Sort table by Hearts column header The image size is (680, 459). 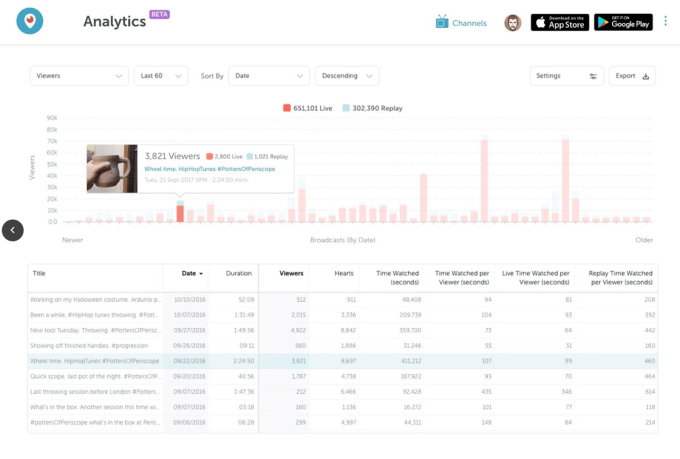tap(341, 272)
